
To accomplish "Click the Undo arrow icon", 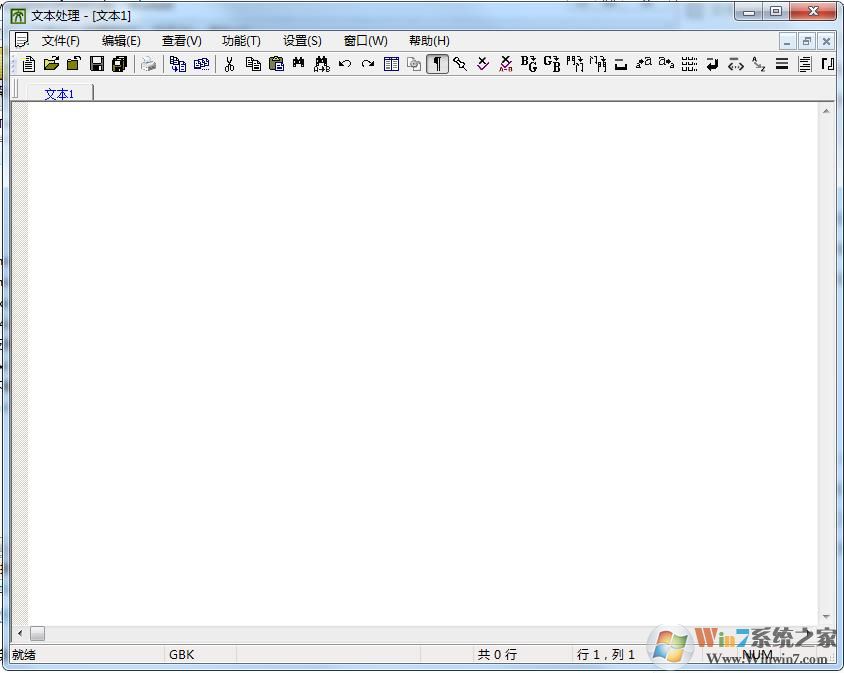I will click(x=345, y=64).
